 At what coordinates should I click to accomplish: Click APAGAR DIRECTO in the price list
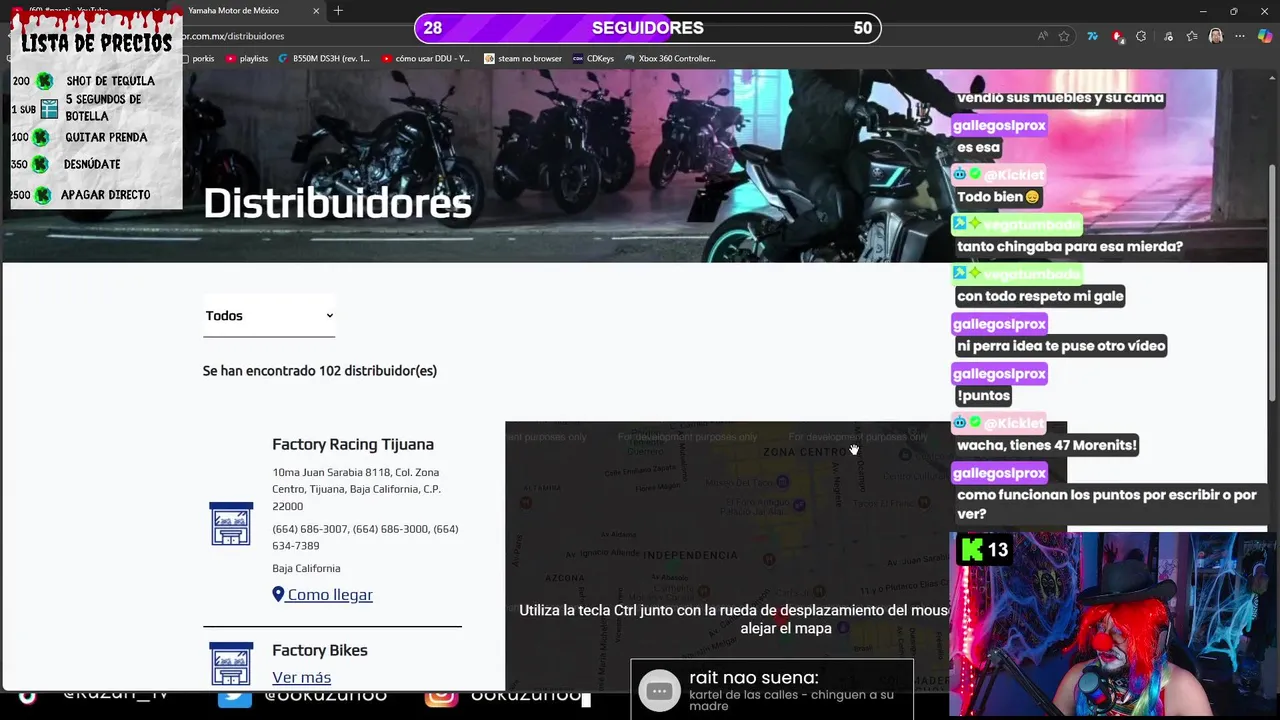[105, 195]
